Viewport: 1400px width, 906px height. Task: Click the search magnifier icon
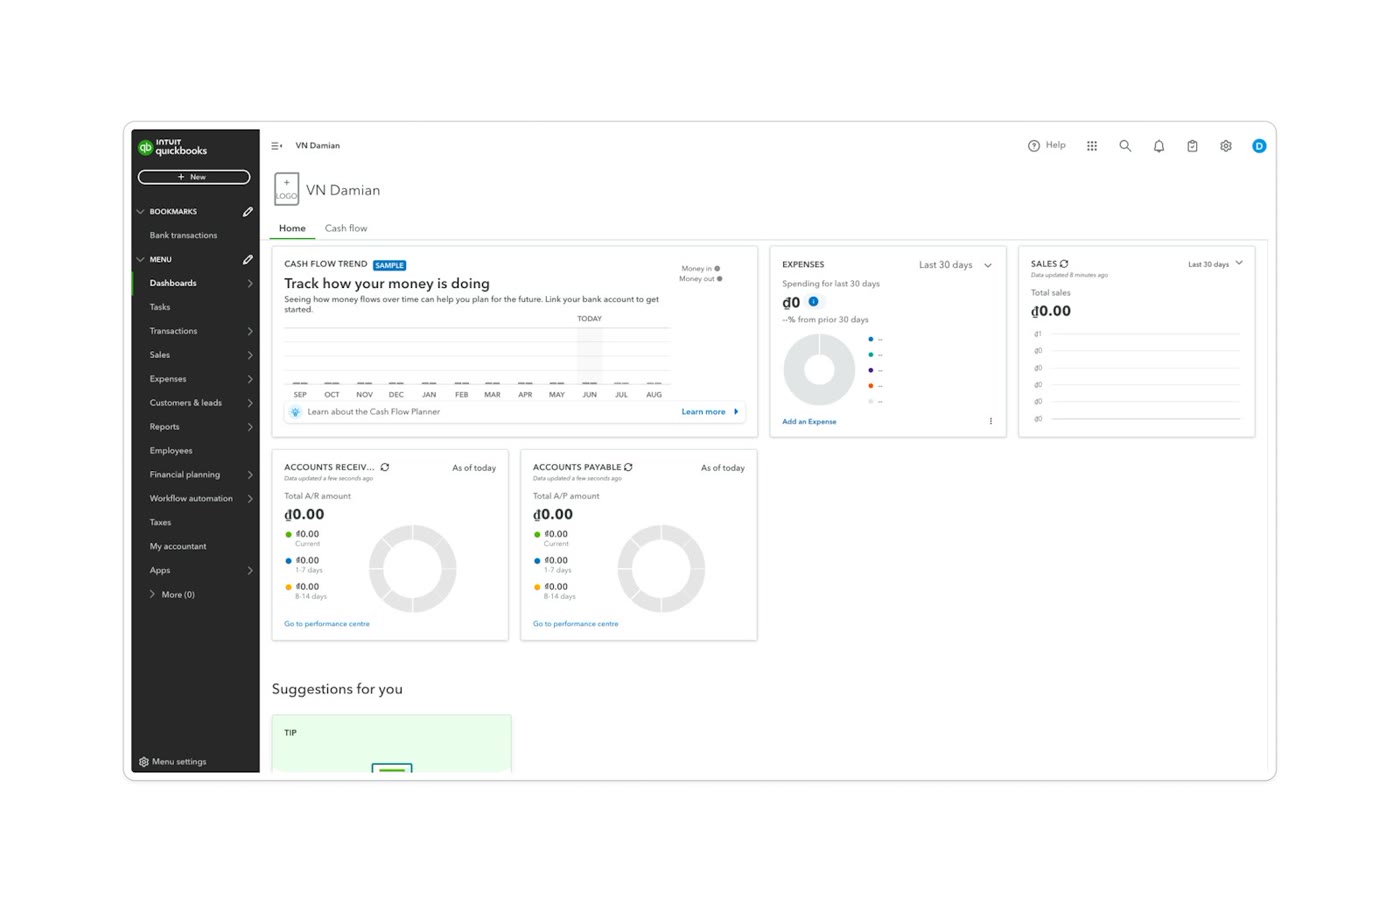click(x=1125, y=146)
